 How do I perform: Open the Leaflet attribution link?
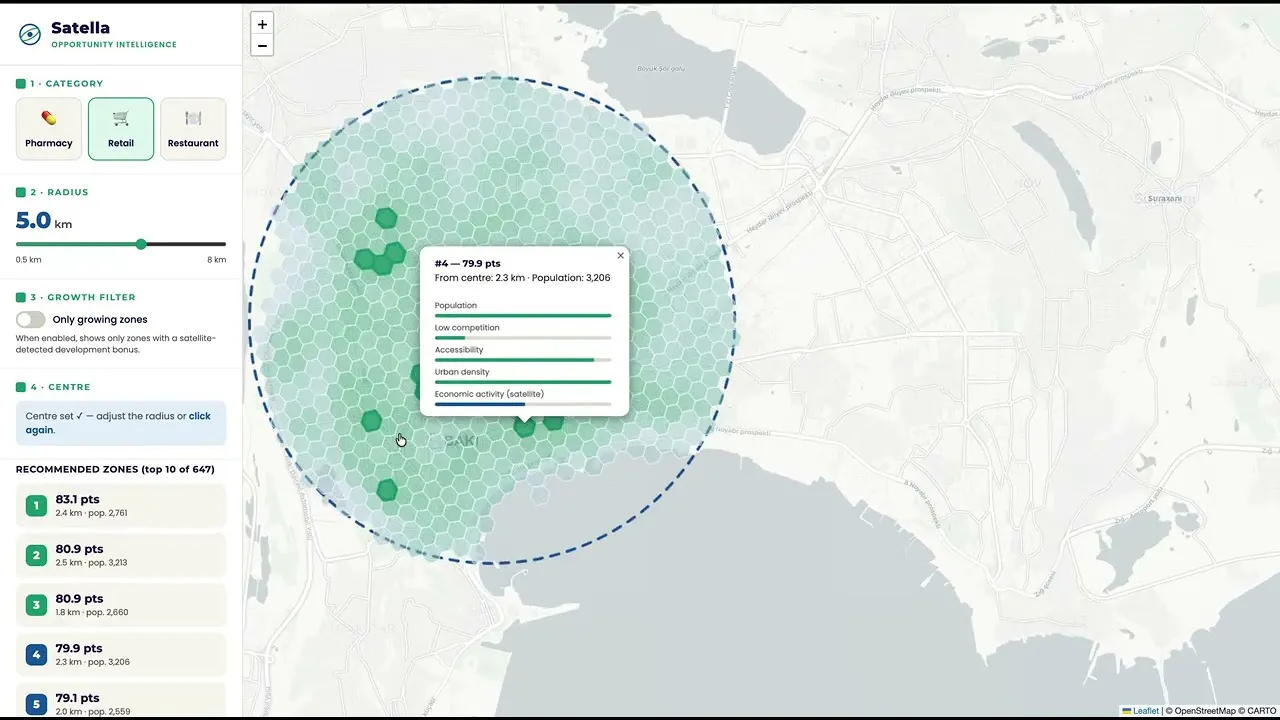coord(1140,711)
